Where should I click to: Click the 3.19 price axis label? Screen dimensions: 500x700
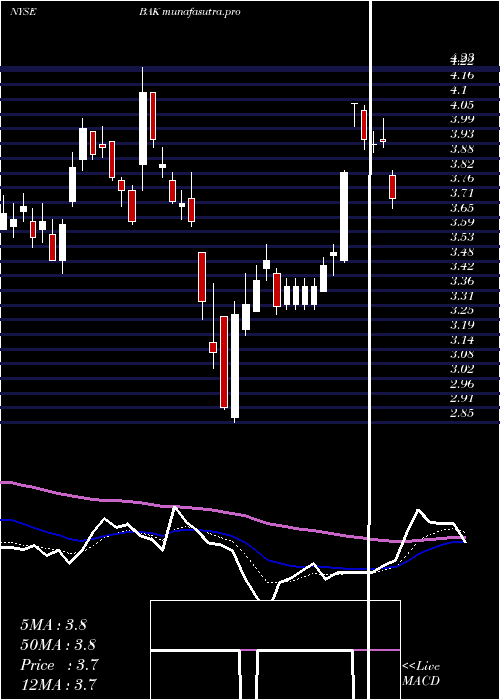pyautogui.click(x=462, y=325)
